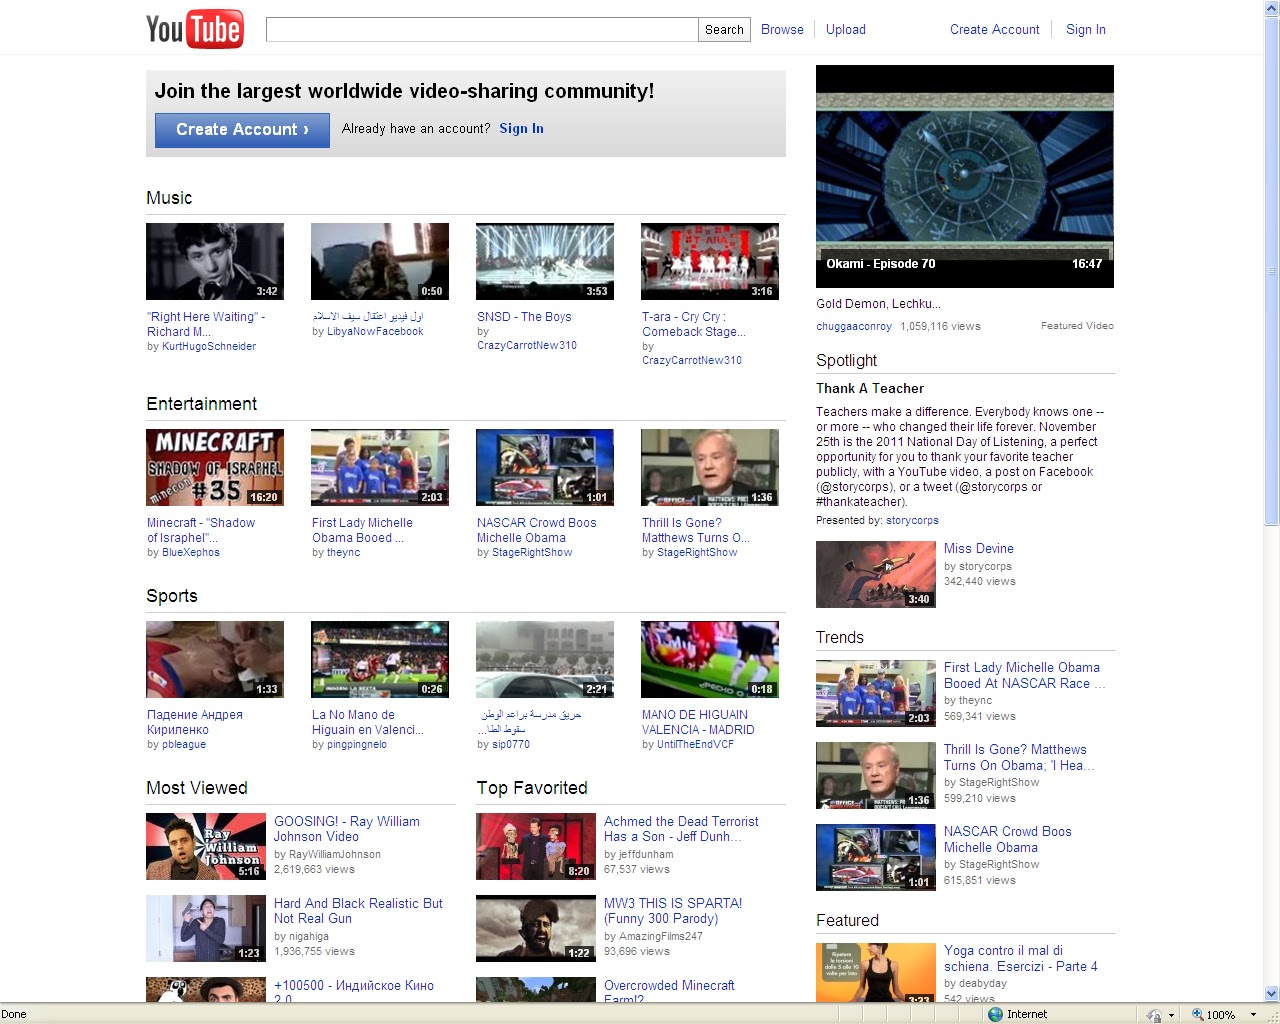Screen dimensions: 1280x1024
Task: Click the zoom magnifier icon in the status bar
Action: (x=1197, y=1013)
